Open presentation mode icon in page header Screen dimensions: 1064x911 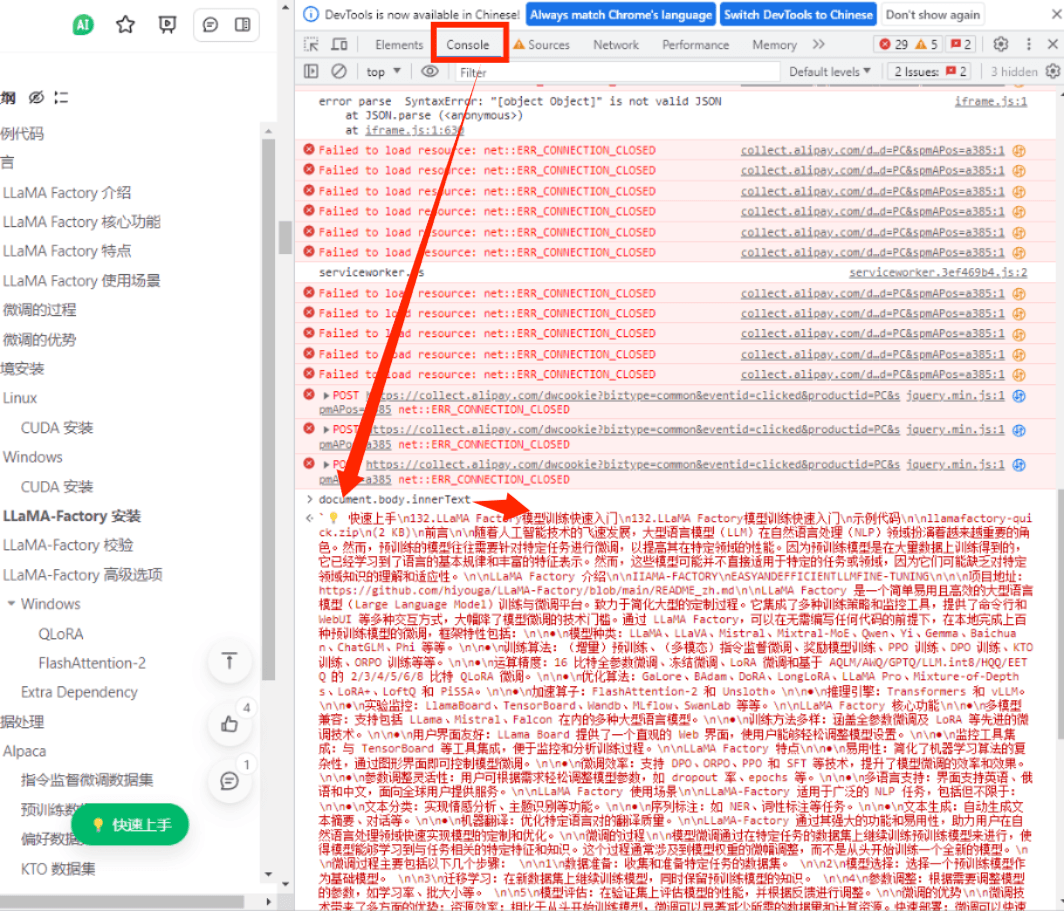pyautogui.click(x=167, y=25)
